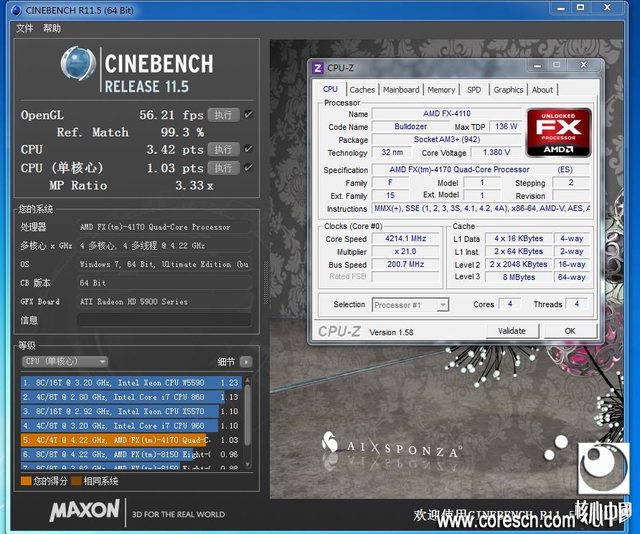
Task: Click the Multiplier x 21.0 value
Action: click(405, 251)
